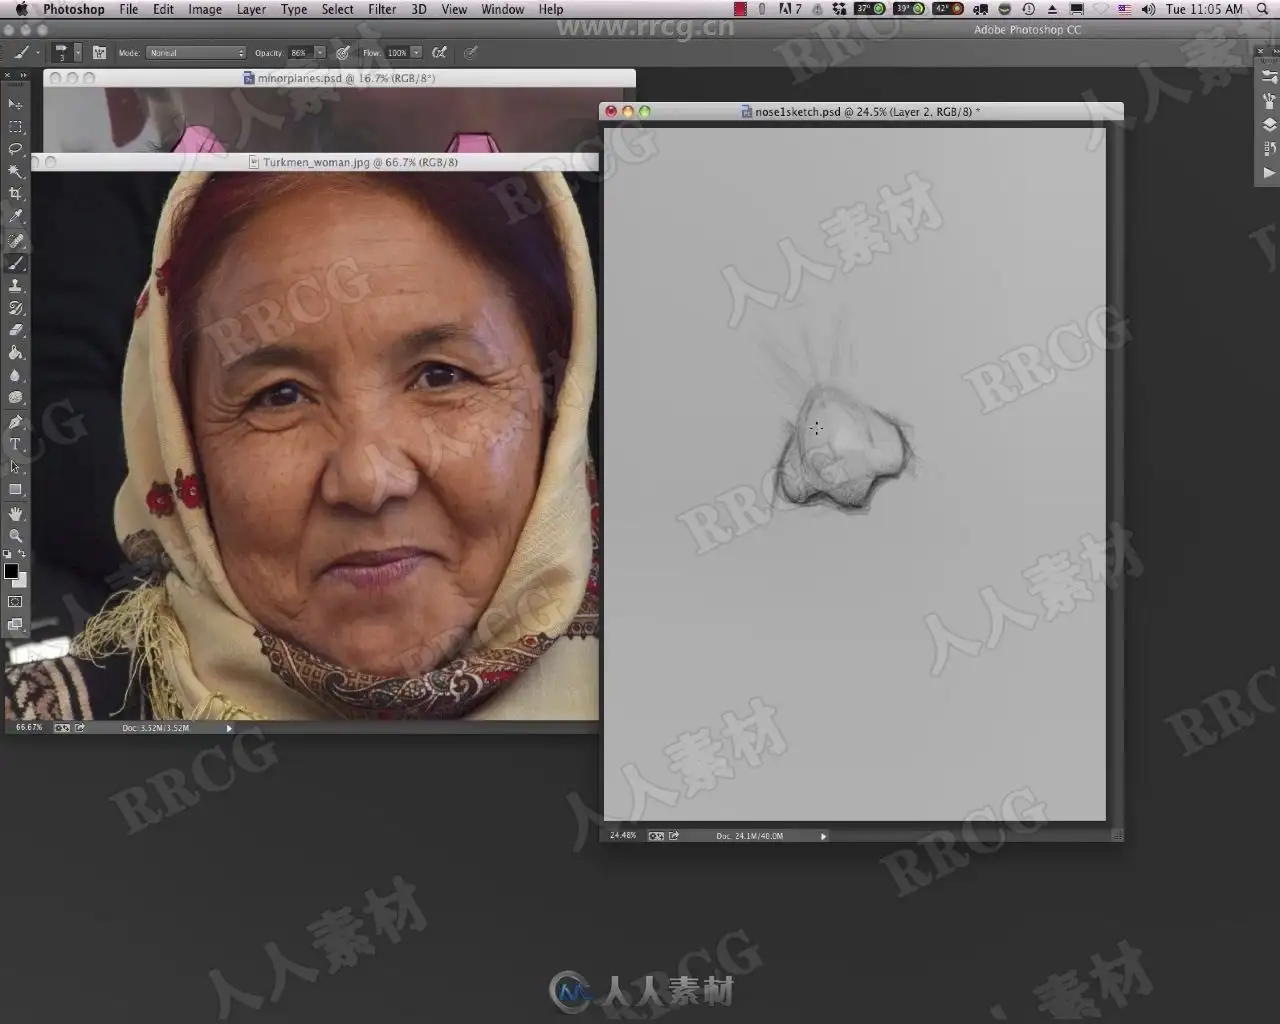1280x1024 pixels.
Task: Open the brush Mode dropdown
Action: [x=196, y=53]
